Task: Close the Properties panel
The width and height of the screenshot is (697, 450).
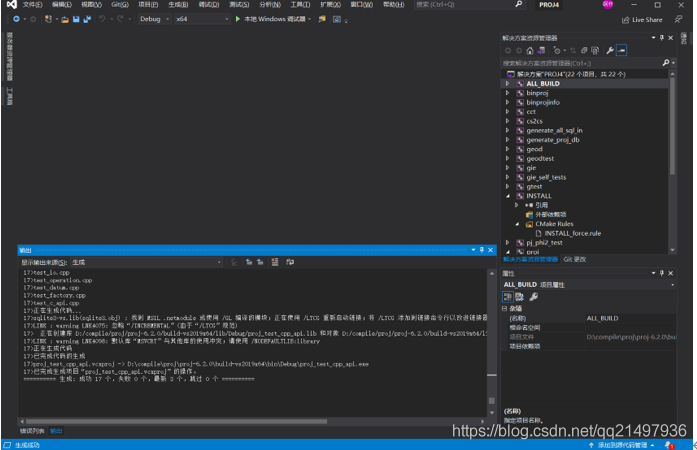Action: pos(671,273)
